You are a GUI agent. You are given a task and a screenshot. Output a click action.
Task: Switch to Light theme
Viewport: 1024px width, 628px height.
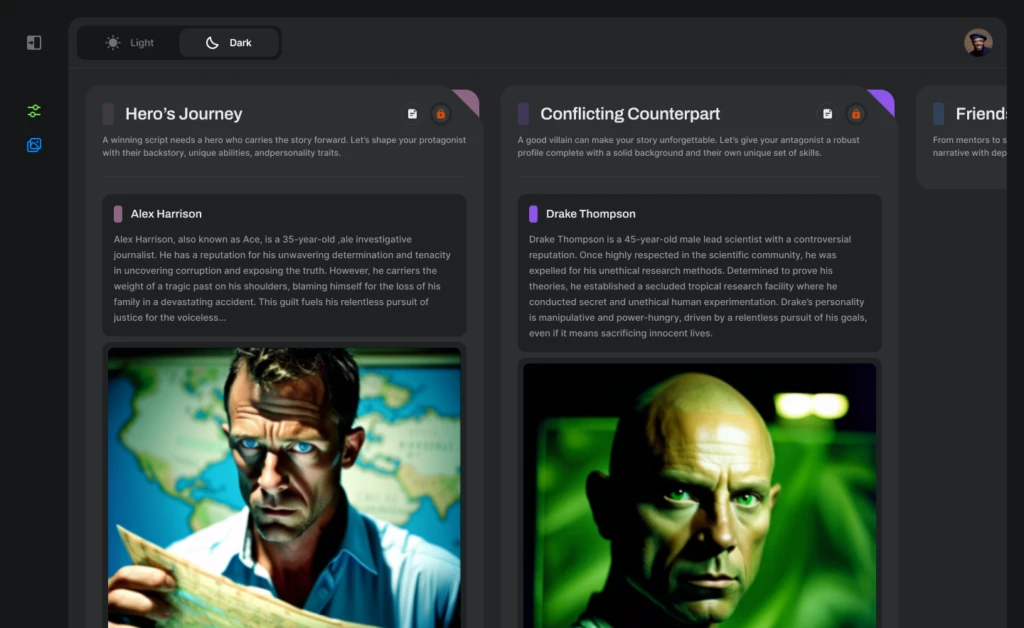129,42
